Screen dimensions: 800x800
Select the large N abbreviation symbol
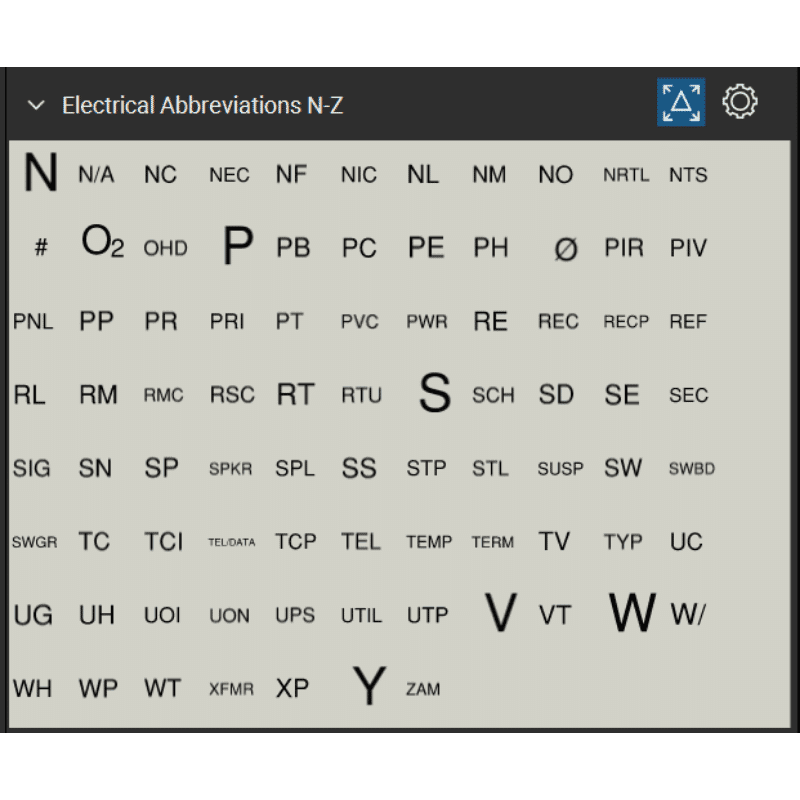[41, 174]
